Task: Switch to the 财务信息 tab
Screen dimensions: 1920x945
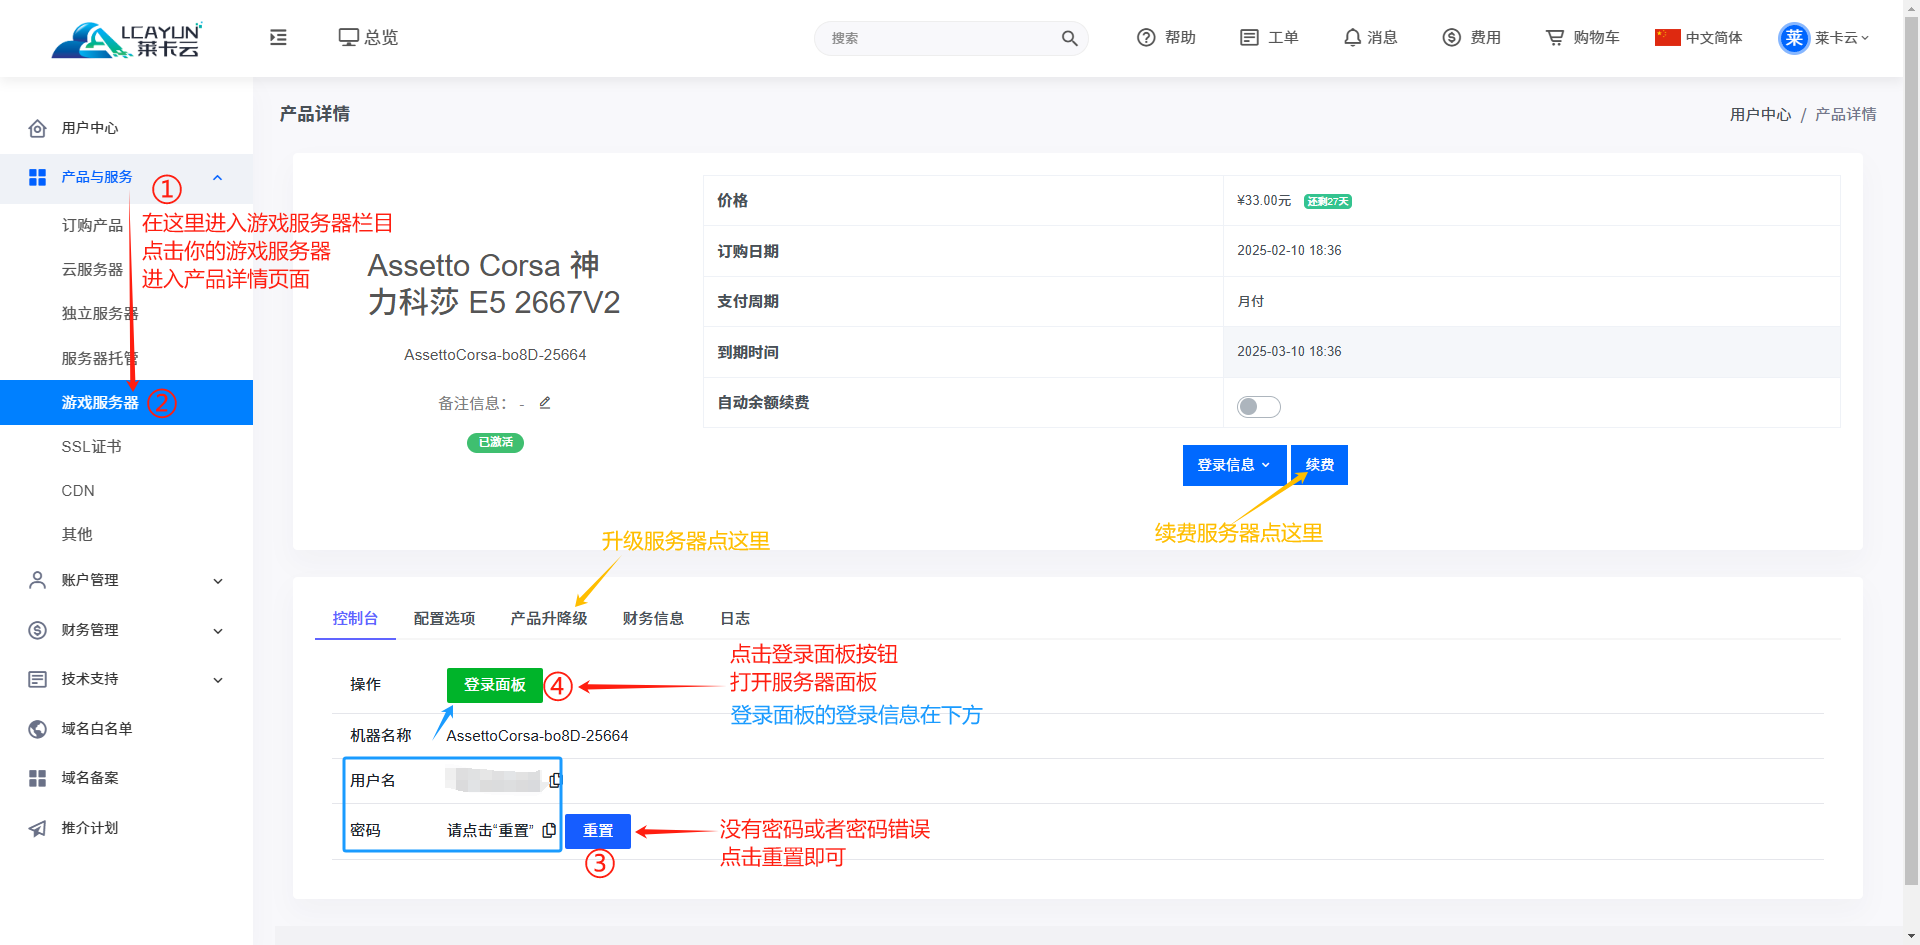Action: tap(653, 618)
